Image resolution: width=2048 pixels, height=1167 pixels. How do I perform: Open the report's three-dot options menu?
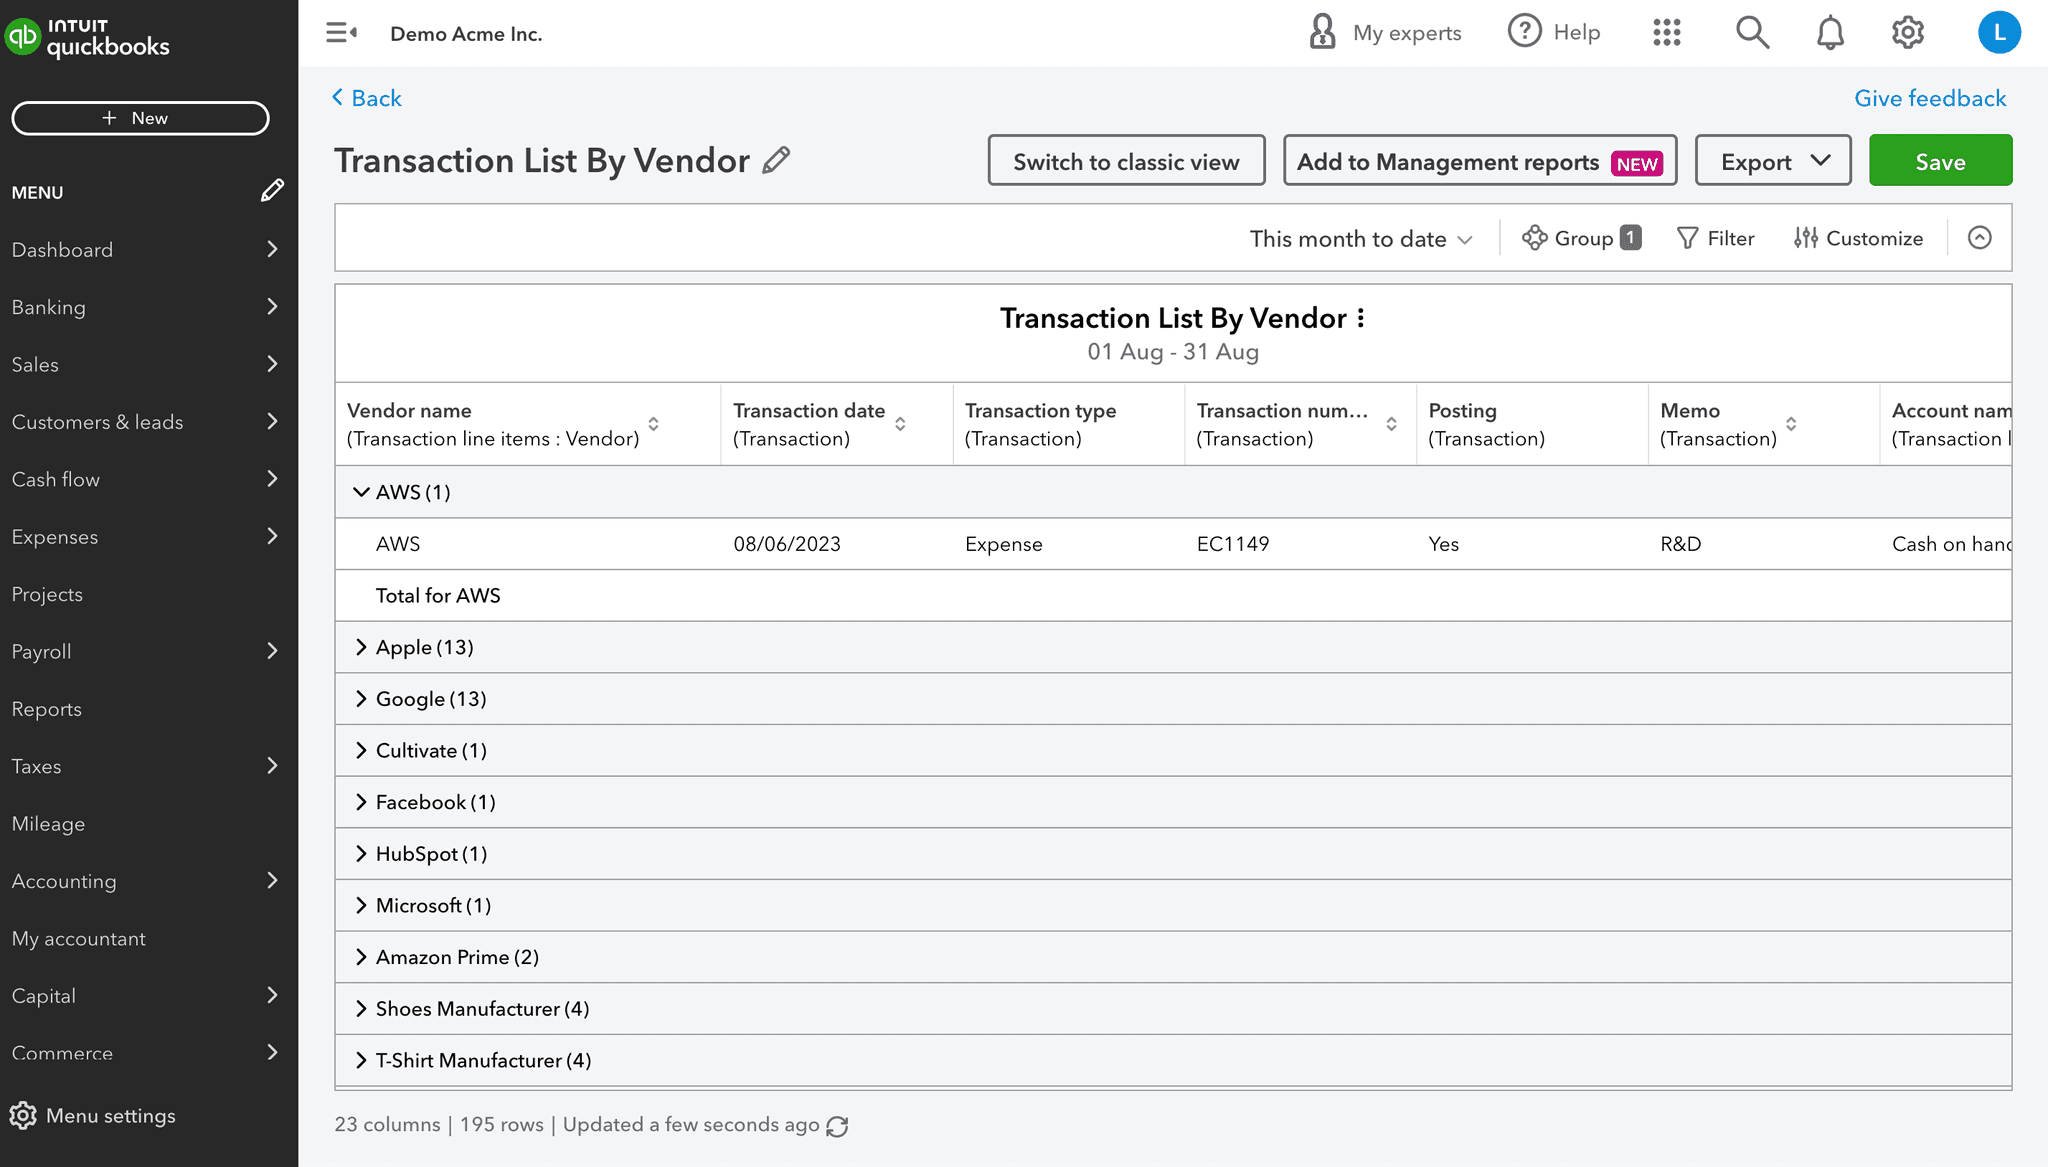[x=1363, y=318]
